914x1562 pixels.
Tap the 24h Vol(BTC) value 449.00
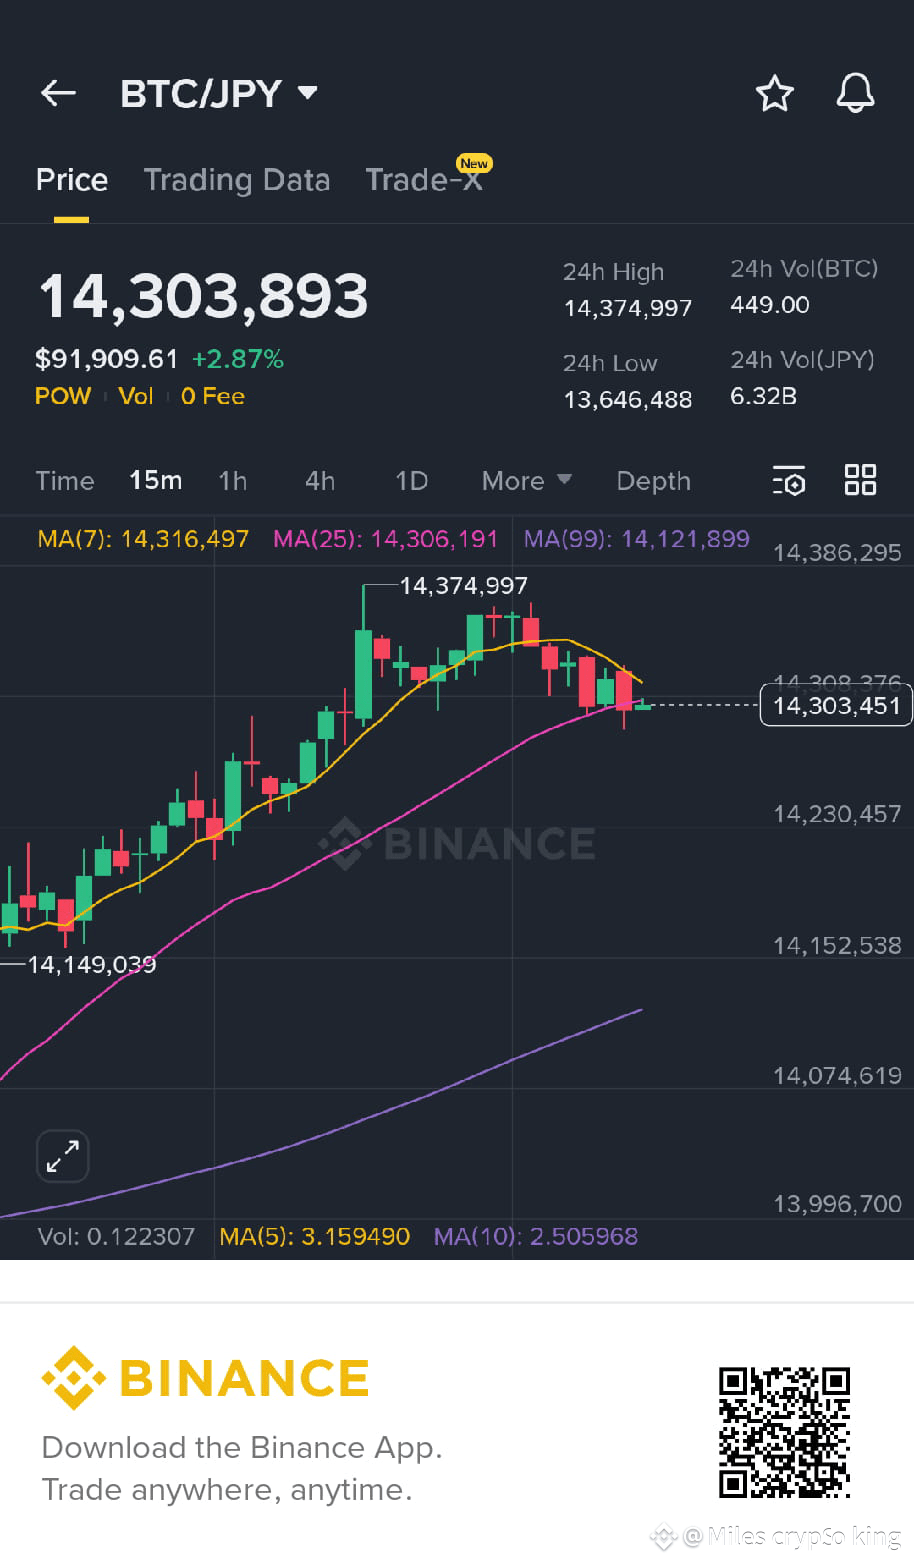pos(770,305)
